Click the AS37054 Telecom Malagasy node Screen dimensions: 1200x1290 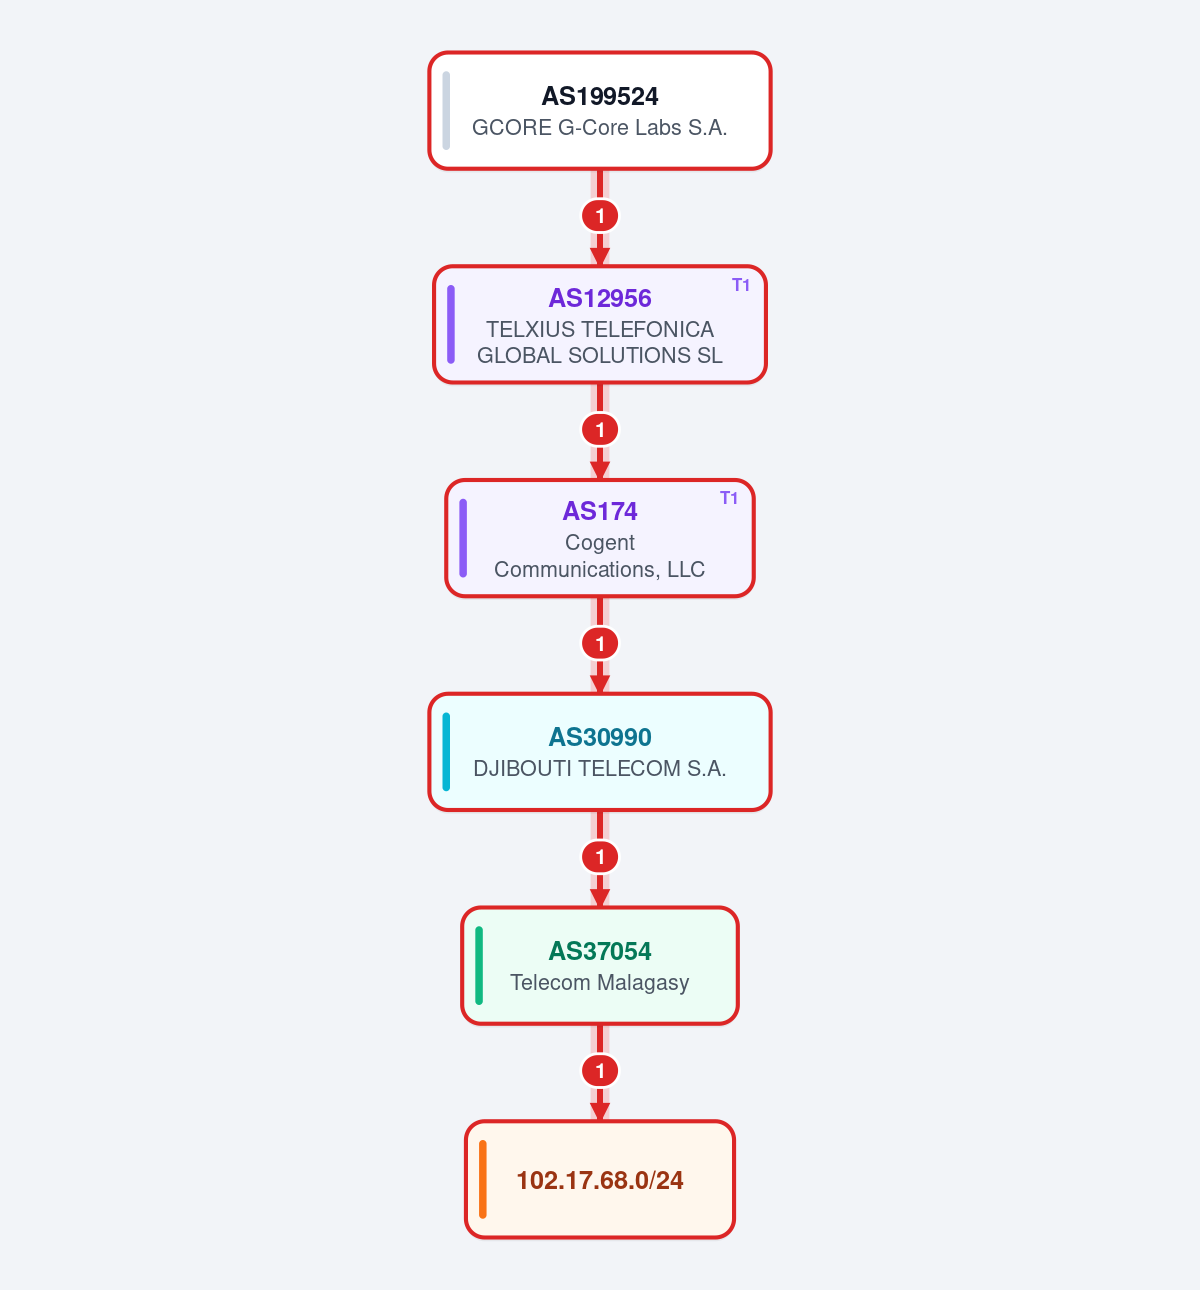[600, 966]
